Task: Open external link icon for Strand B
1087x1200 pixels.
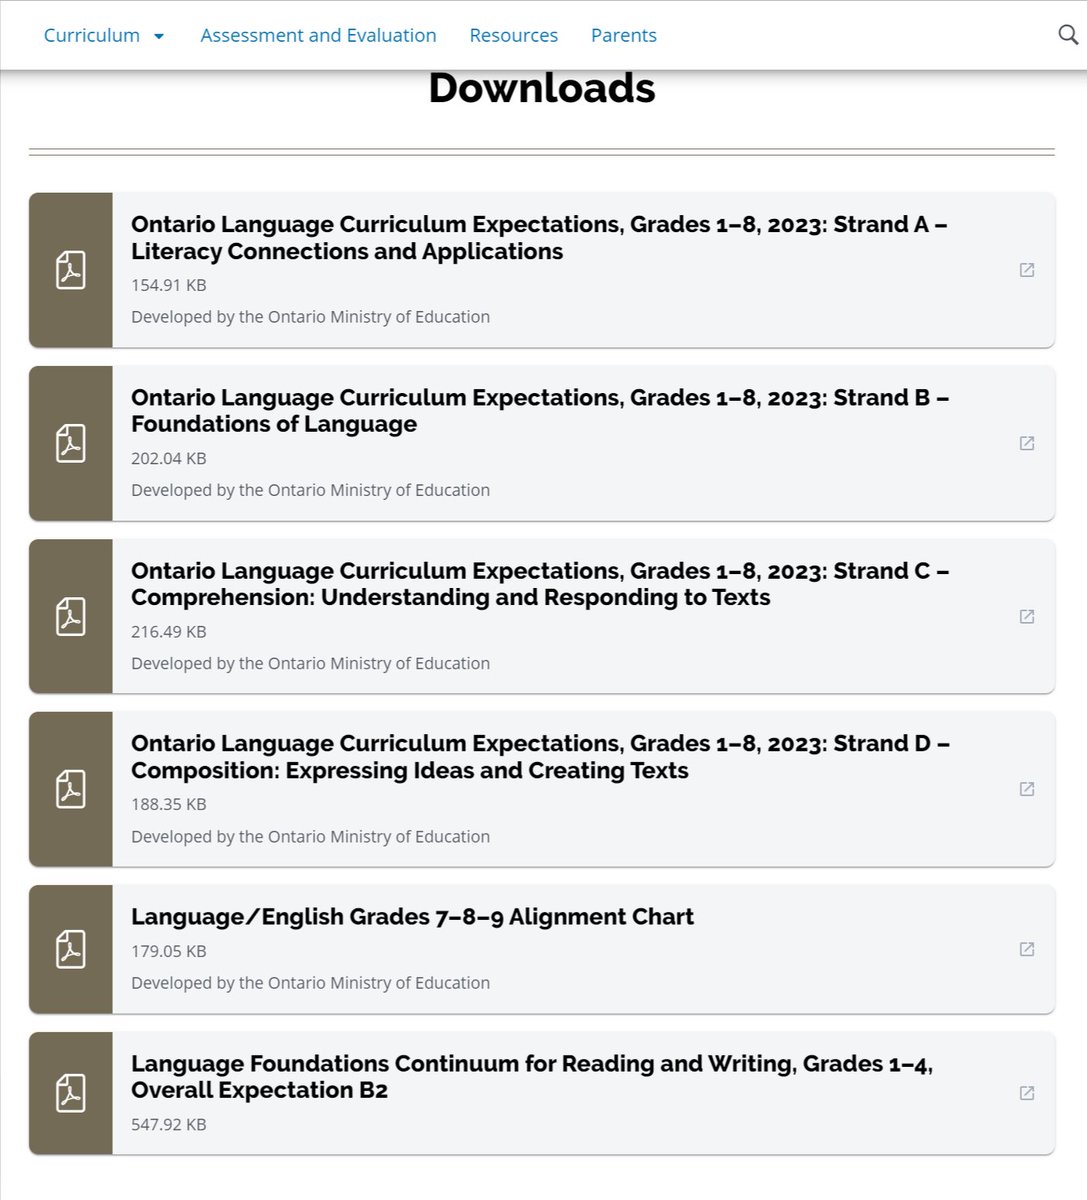Action: pyautogui.click(x=1027, y=443)
